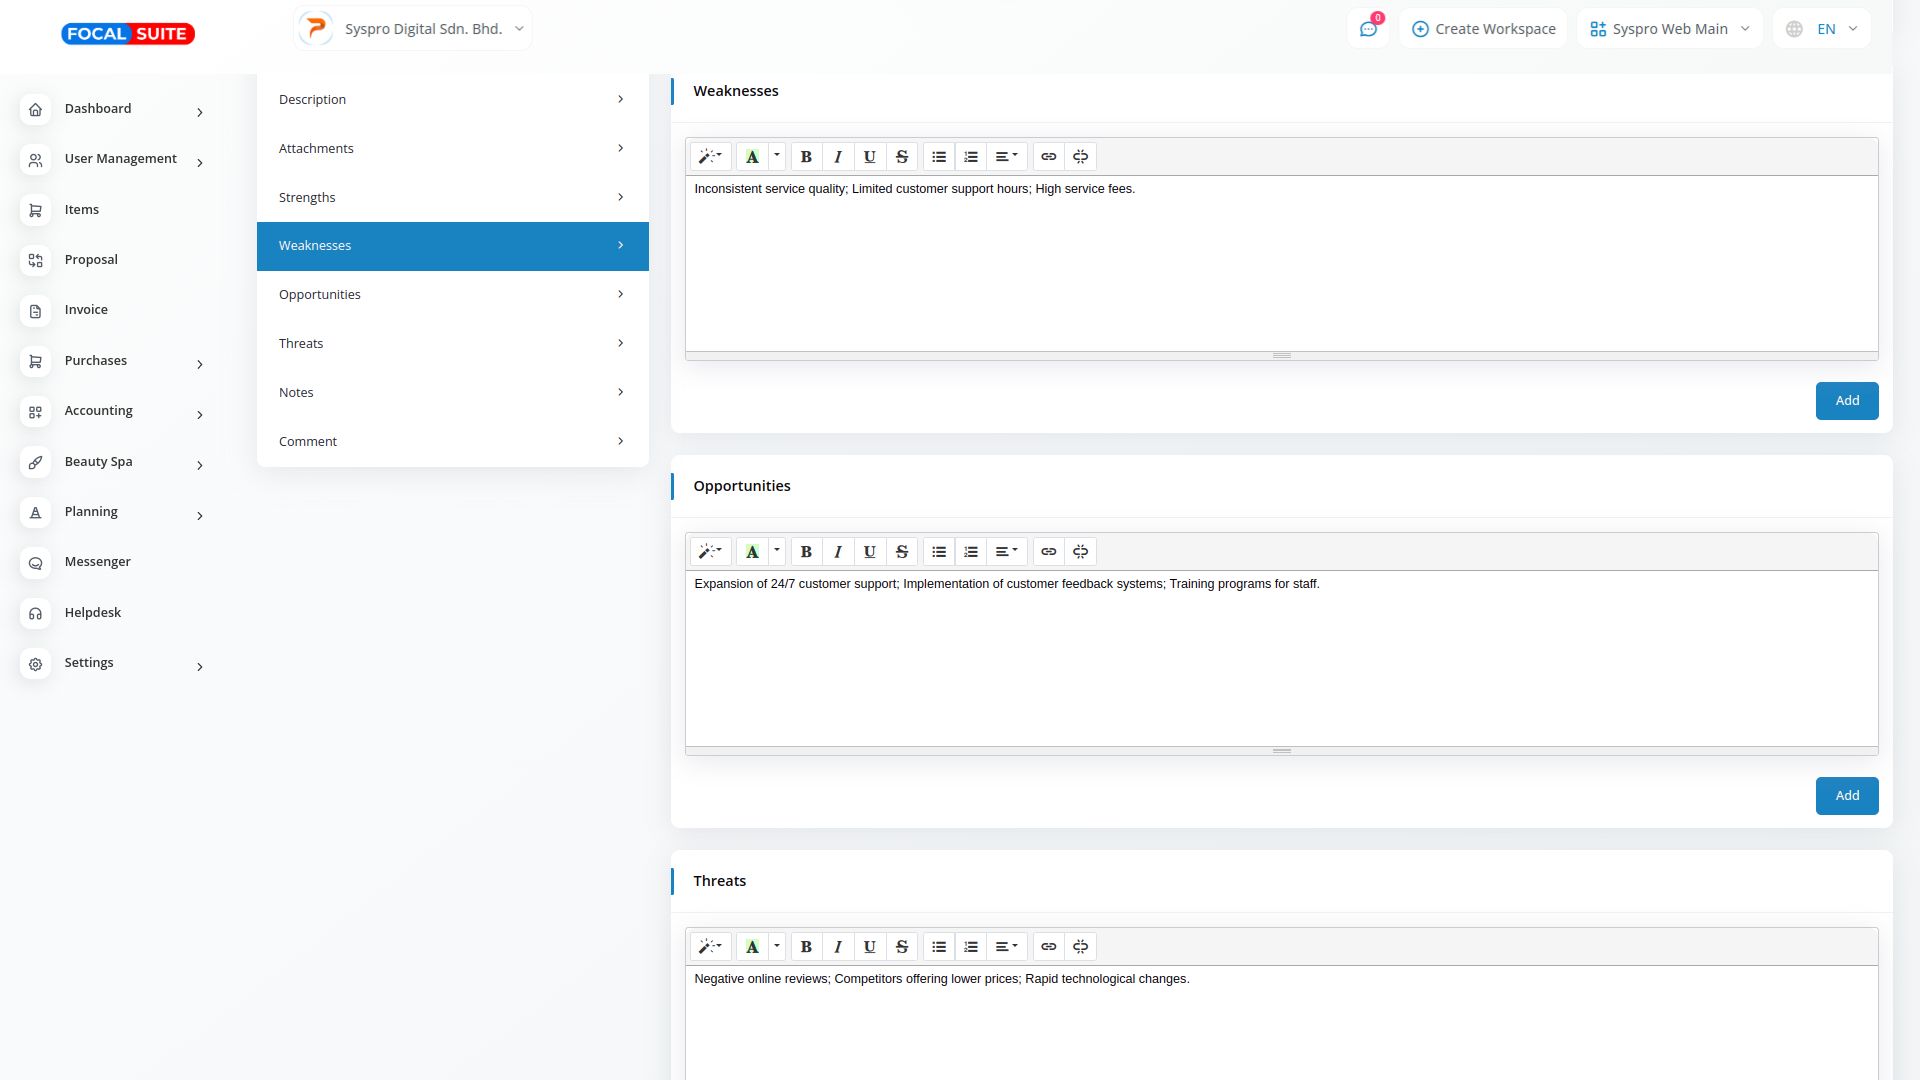Click Add button under Weaknesses
The image size is (1920, 1080).
1846,401
